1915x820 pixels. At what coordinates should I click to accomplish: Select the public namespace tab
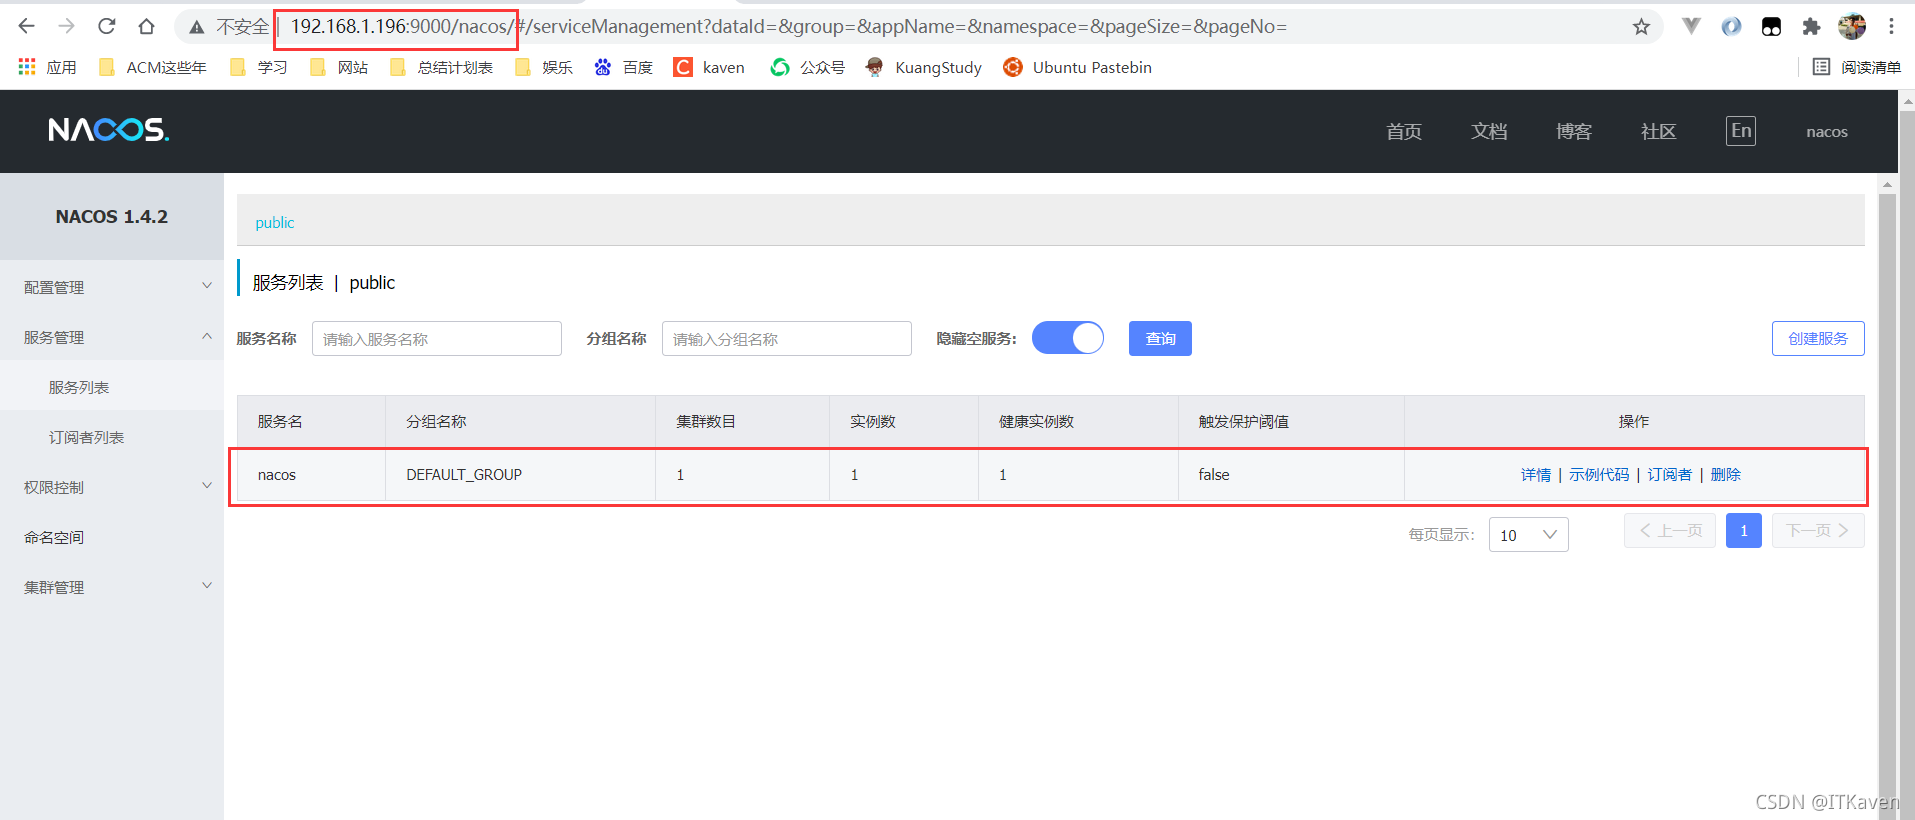point(275,222)
